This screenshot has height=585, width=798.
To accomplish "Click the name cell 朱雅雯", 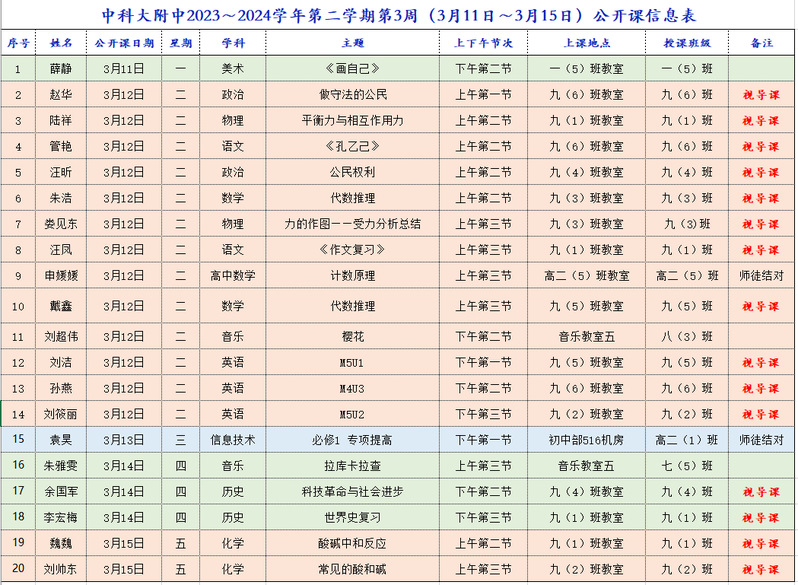I will pos(61,466).
